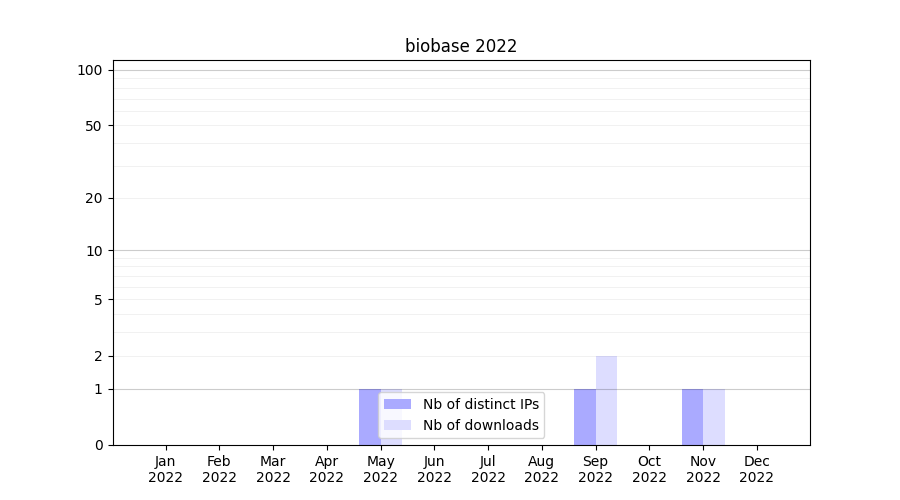Click the Mar 2022 x-axis label
900x500 pixels.
pos(273,469)
